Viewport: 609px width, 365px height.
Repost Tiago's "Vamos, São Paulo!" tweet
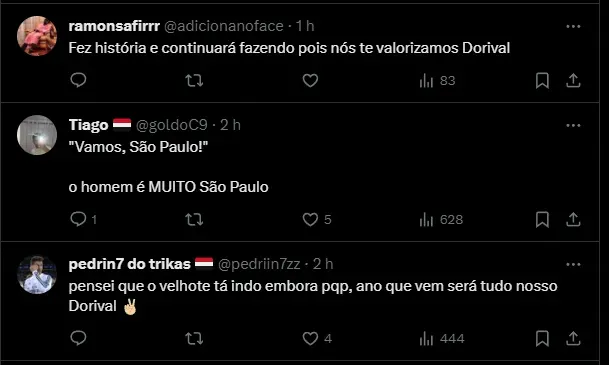click(x=194, y=219)
